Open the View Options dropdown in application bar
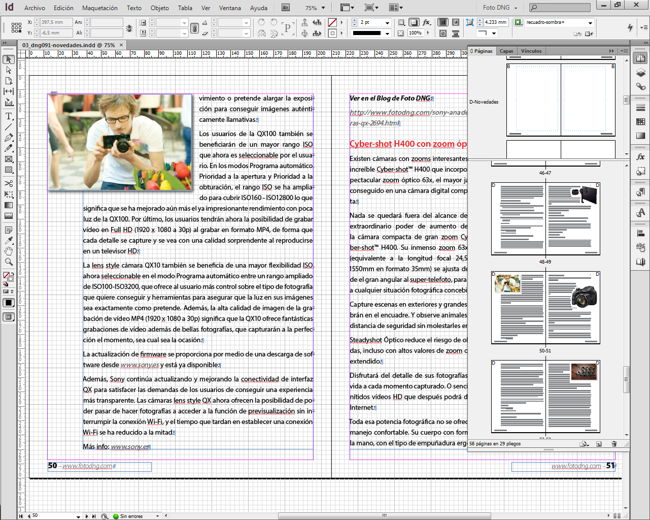650x520 pixels. (x=347, y=7)
